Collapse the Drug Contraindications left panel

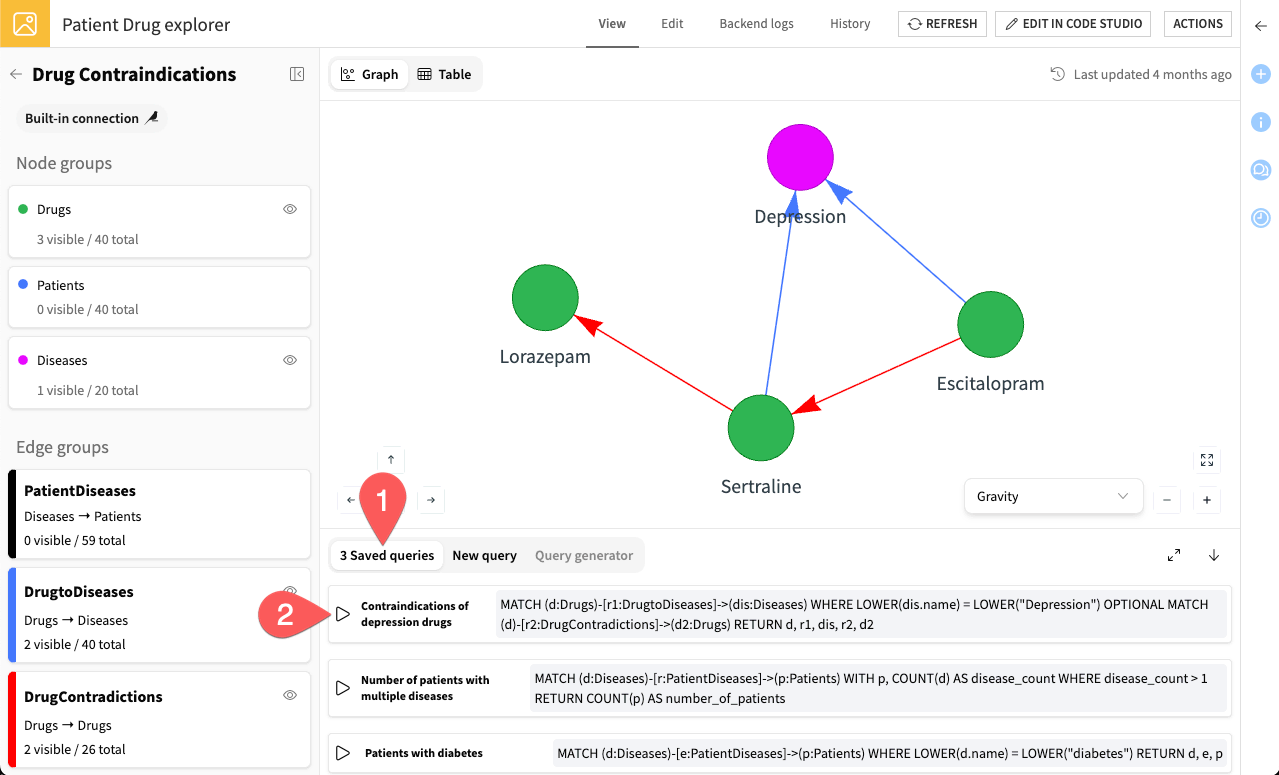point(296,73)
